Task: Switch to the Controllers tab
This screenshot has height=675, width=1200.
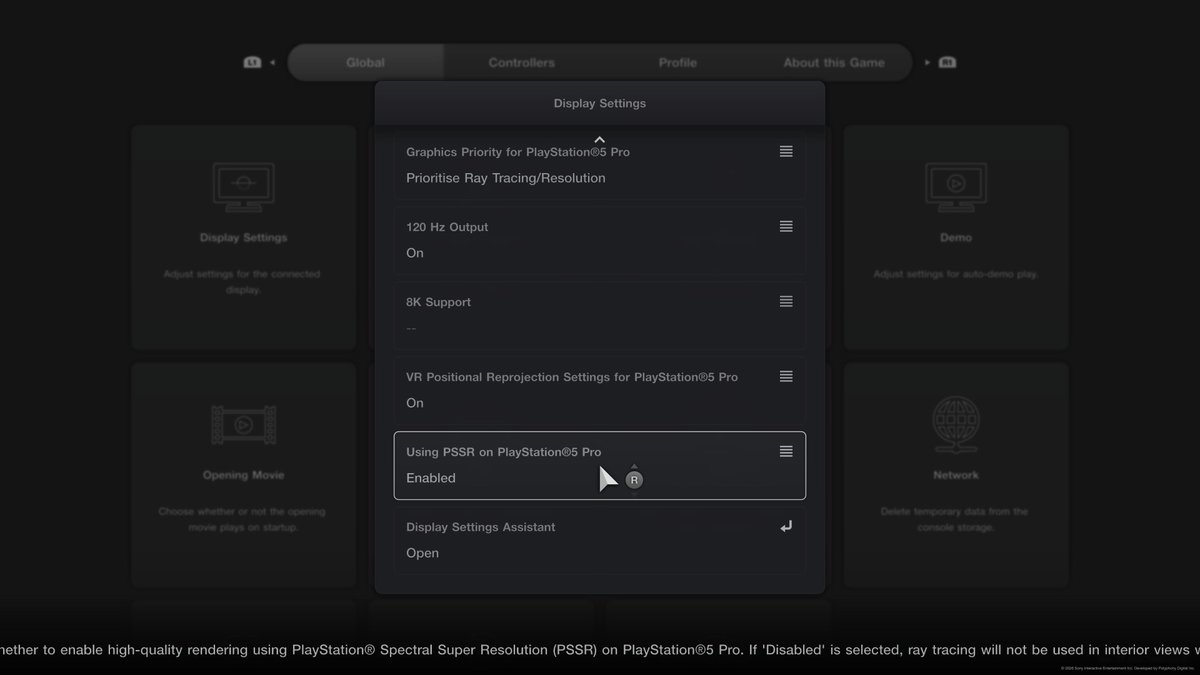Action: (521, 62)
